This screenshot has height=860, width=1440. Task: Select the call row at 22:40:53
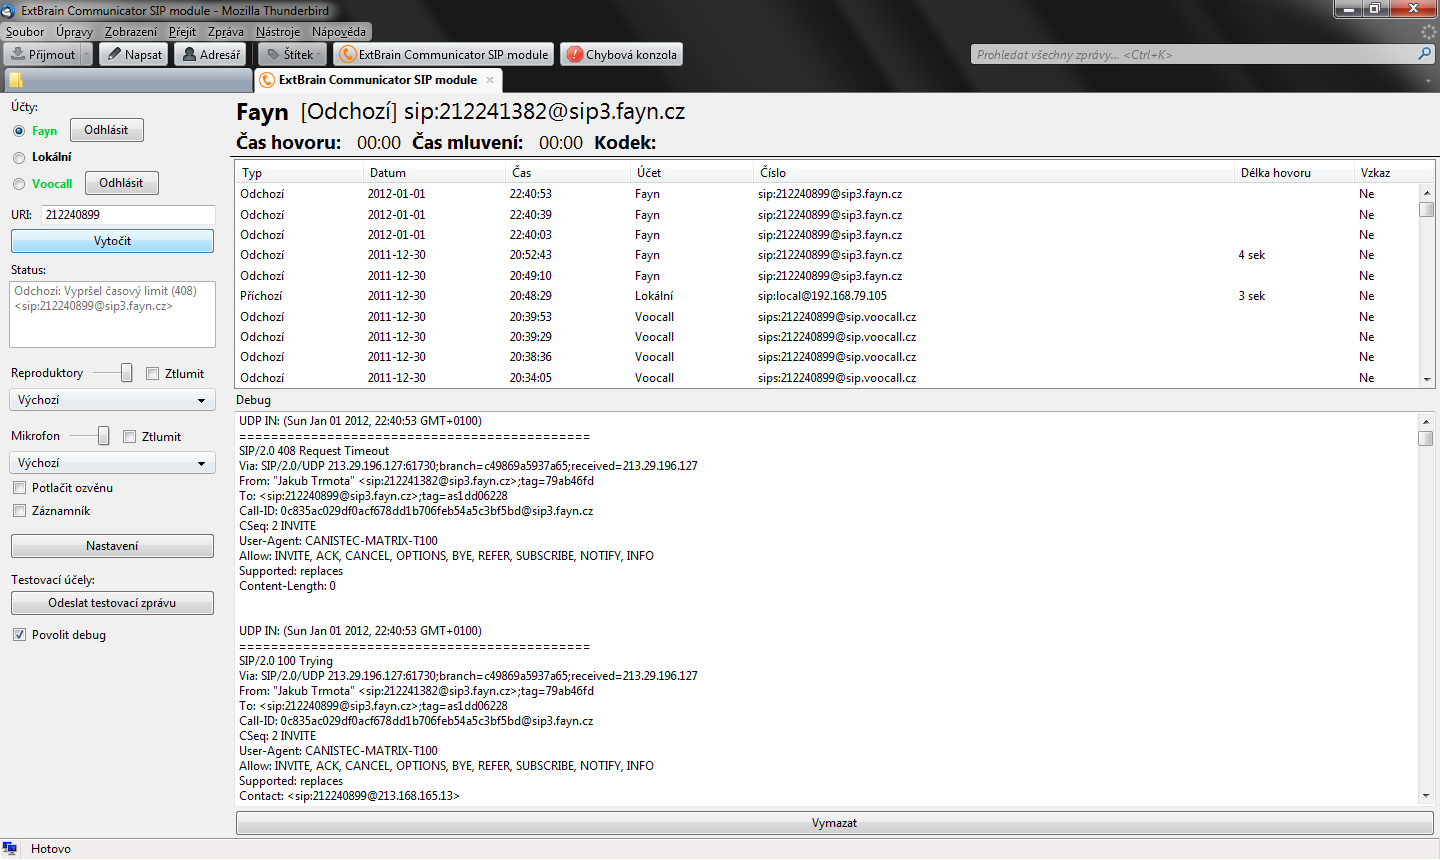pyautogui.click(x=827, y=194)
